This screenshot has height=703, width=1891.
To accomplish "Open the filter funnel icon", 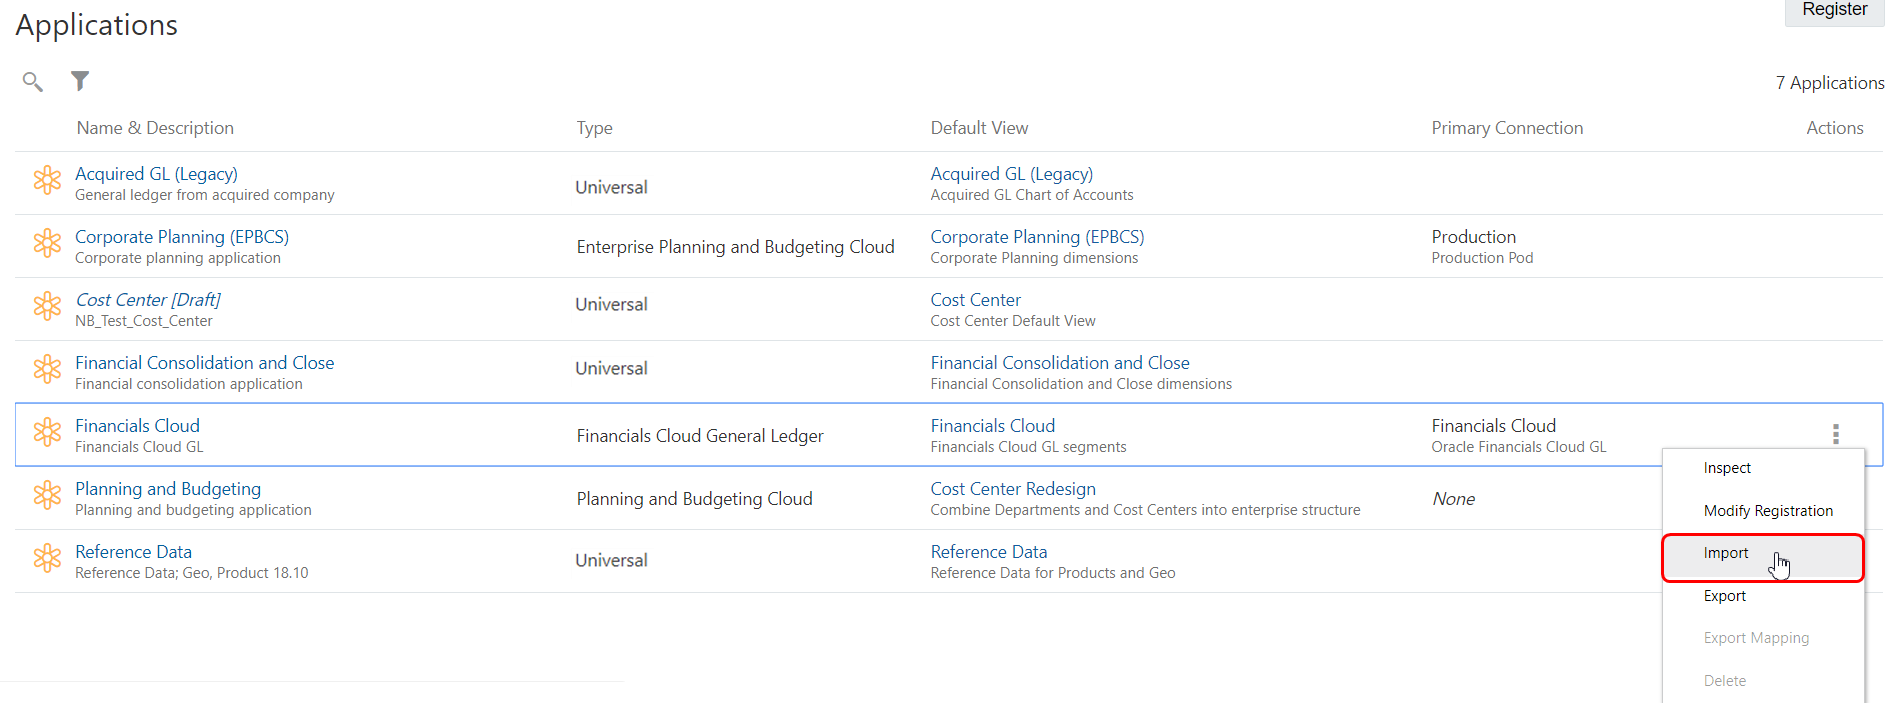I will [x=80, y=81].
